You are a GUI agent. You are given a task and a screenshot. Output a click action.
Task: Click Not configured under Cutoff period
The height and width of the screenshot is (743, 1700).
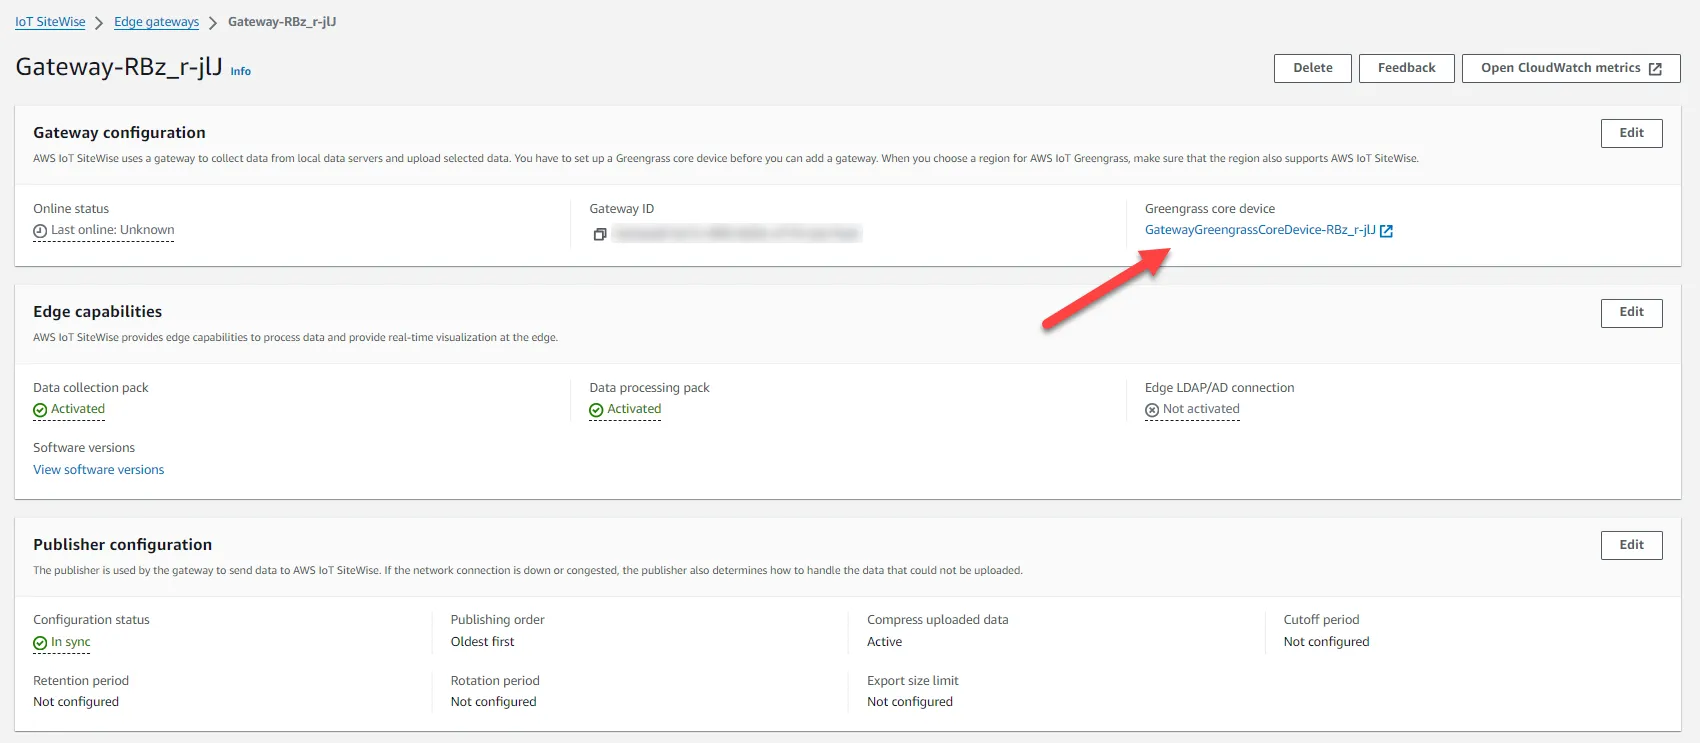coord(1326,642)
